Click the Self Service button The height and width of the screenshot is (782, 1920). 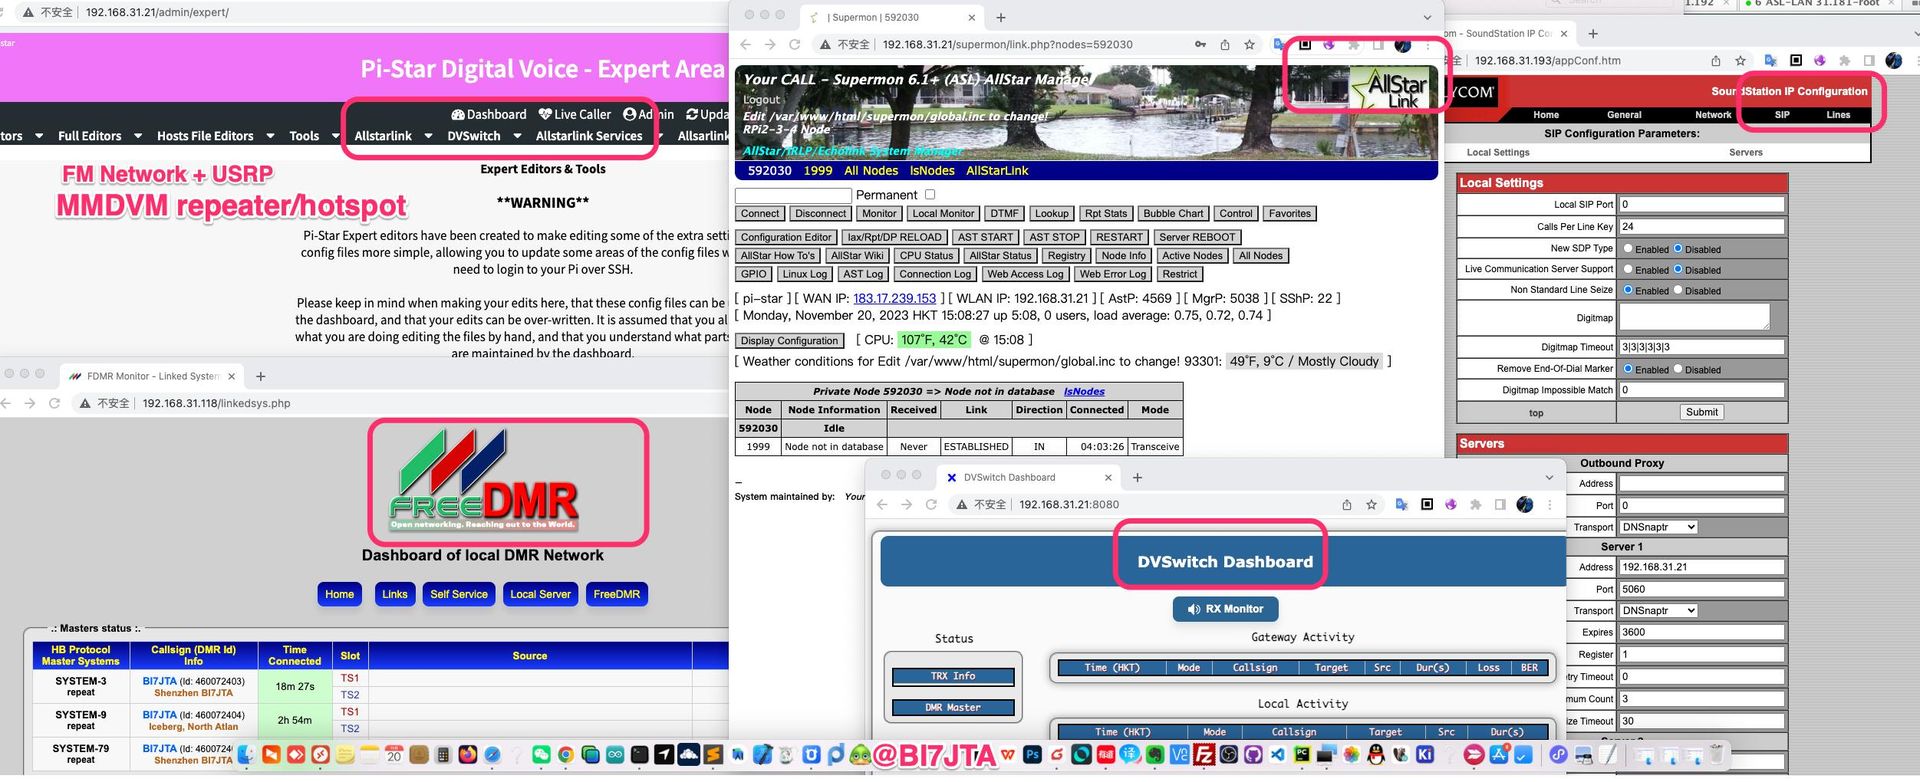(458, 594)
